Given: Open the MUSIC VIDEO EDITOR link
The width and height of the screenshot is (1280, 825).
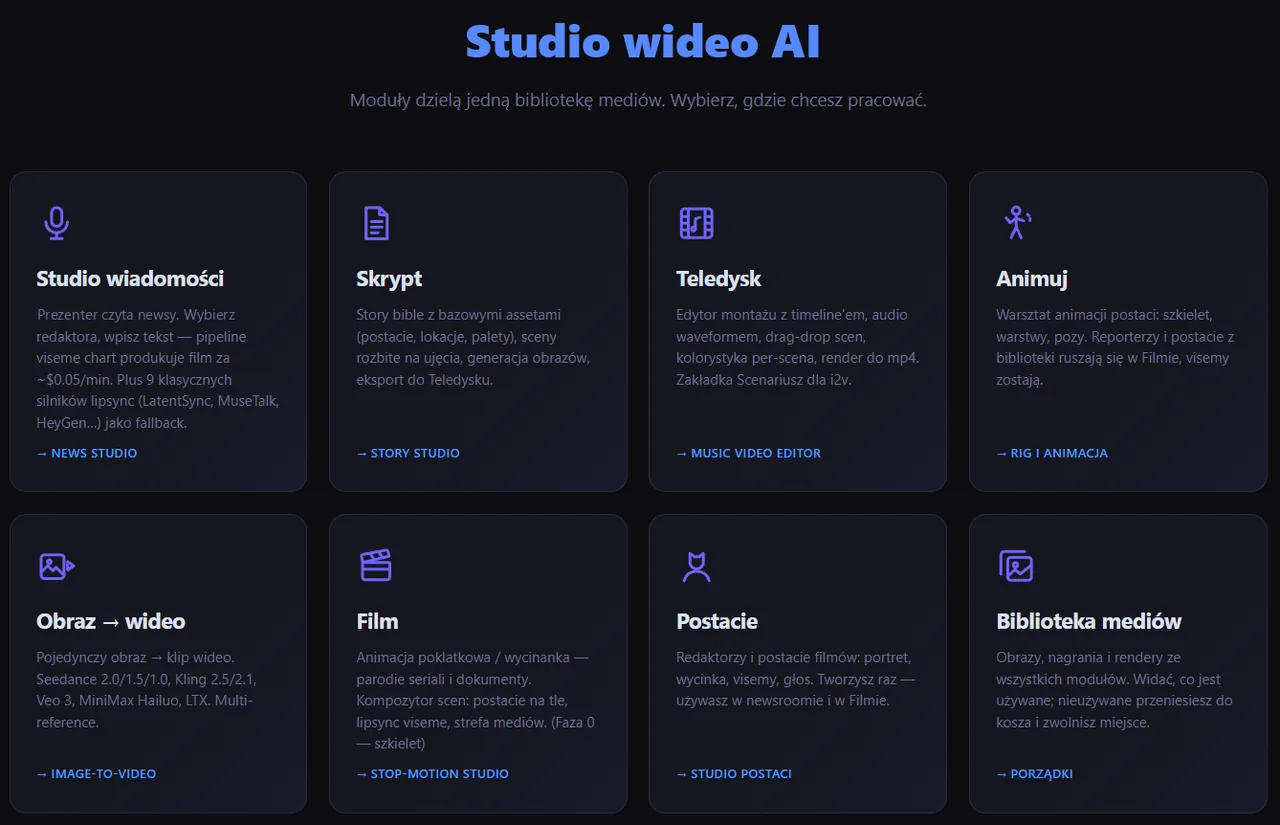Looking at the screenshot, I should click(749, 453).
